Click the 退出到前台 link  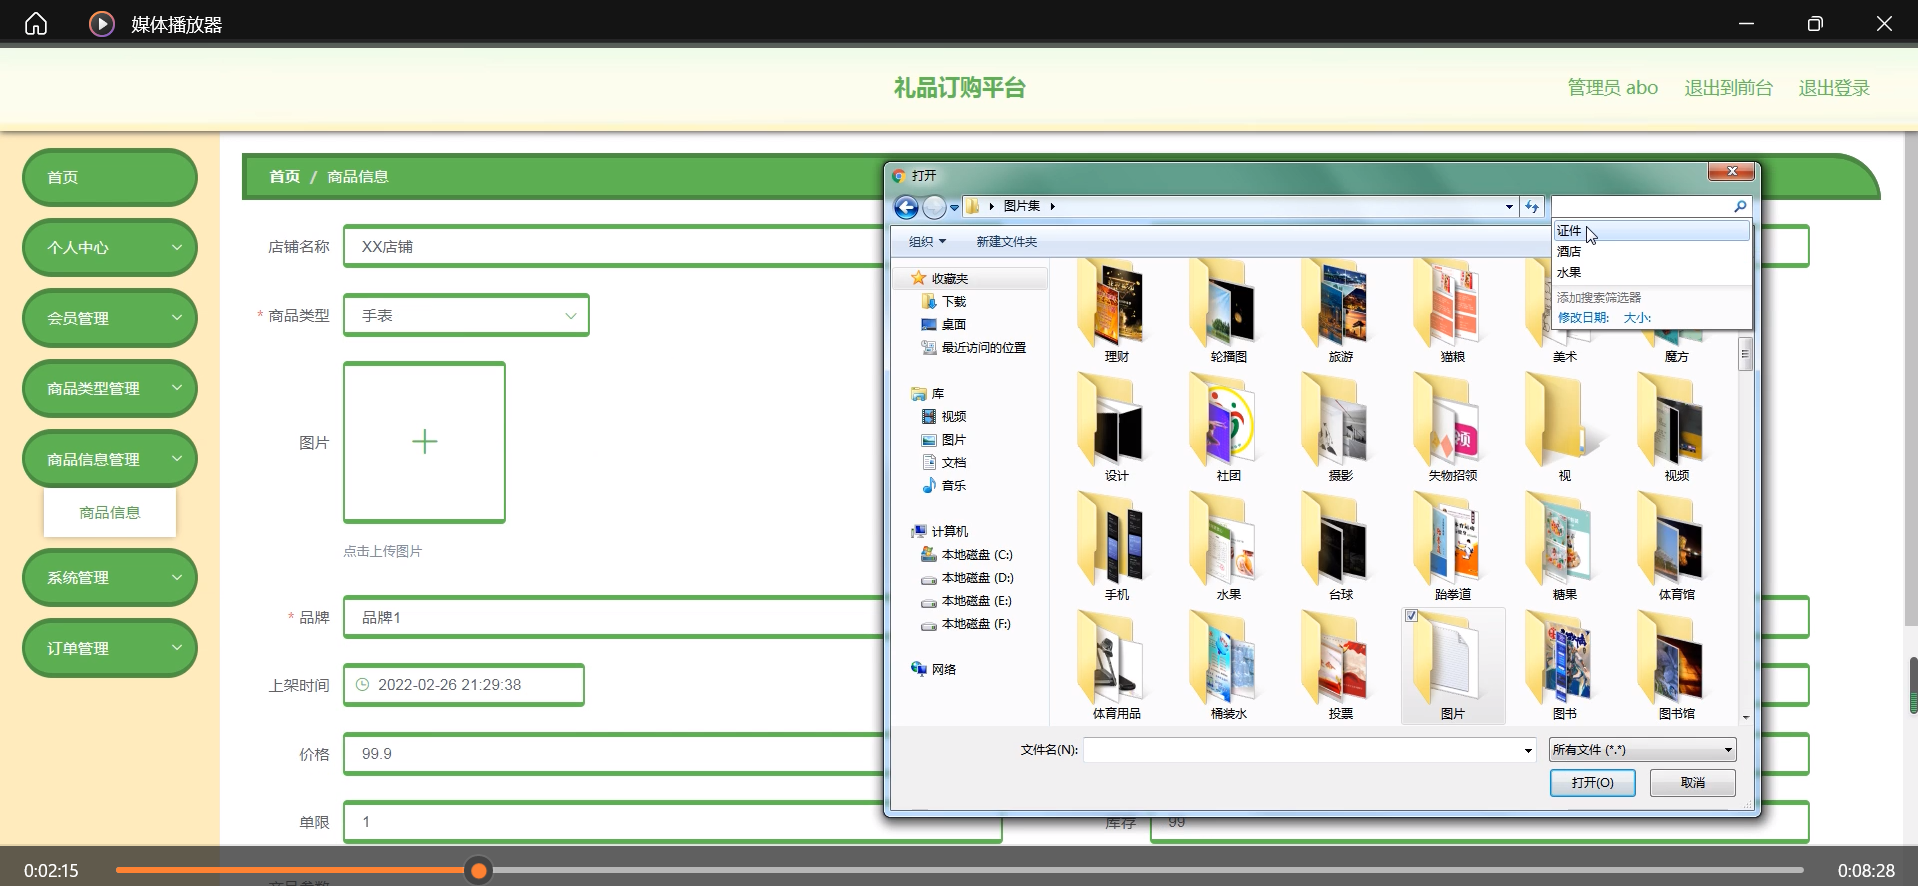click(1728, 88)
